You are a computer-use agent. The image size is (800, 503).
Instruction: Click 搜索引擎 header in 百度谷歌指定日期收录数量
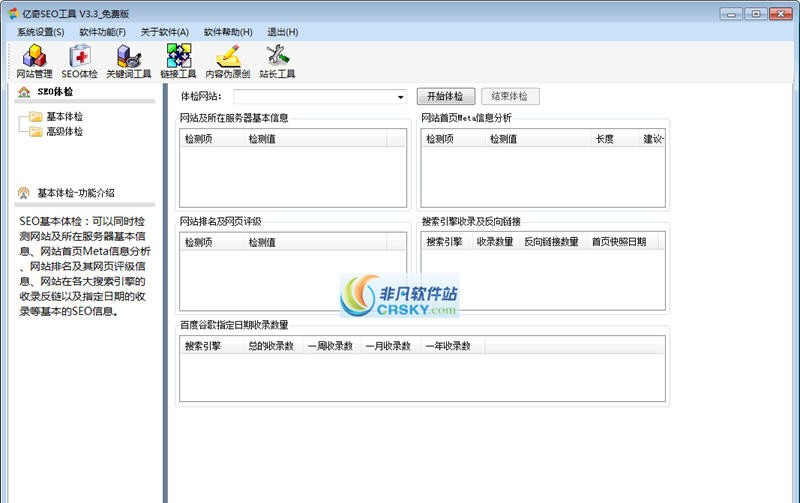(212, 346)
